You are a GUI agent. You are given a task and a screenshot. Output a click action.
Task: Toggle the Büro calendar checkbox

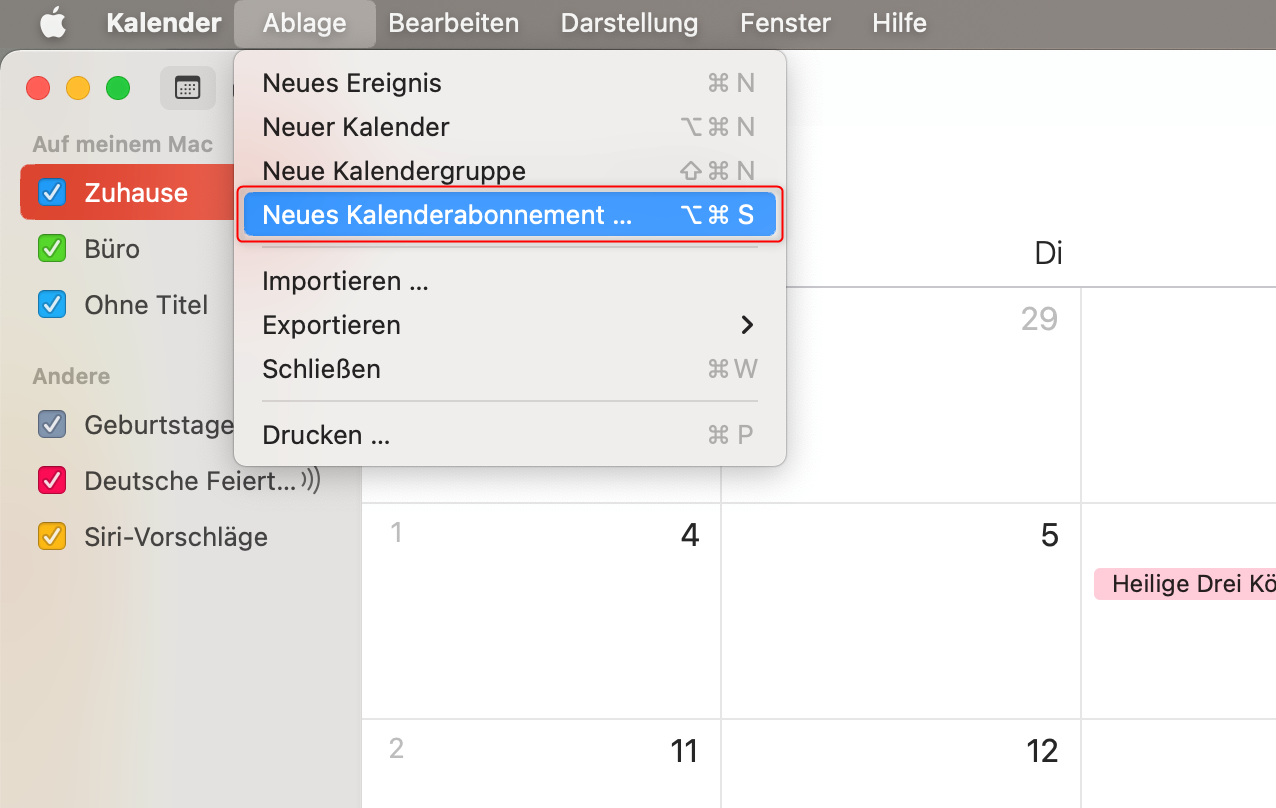(x=51, y=248)
